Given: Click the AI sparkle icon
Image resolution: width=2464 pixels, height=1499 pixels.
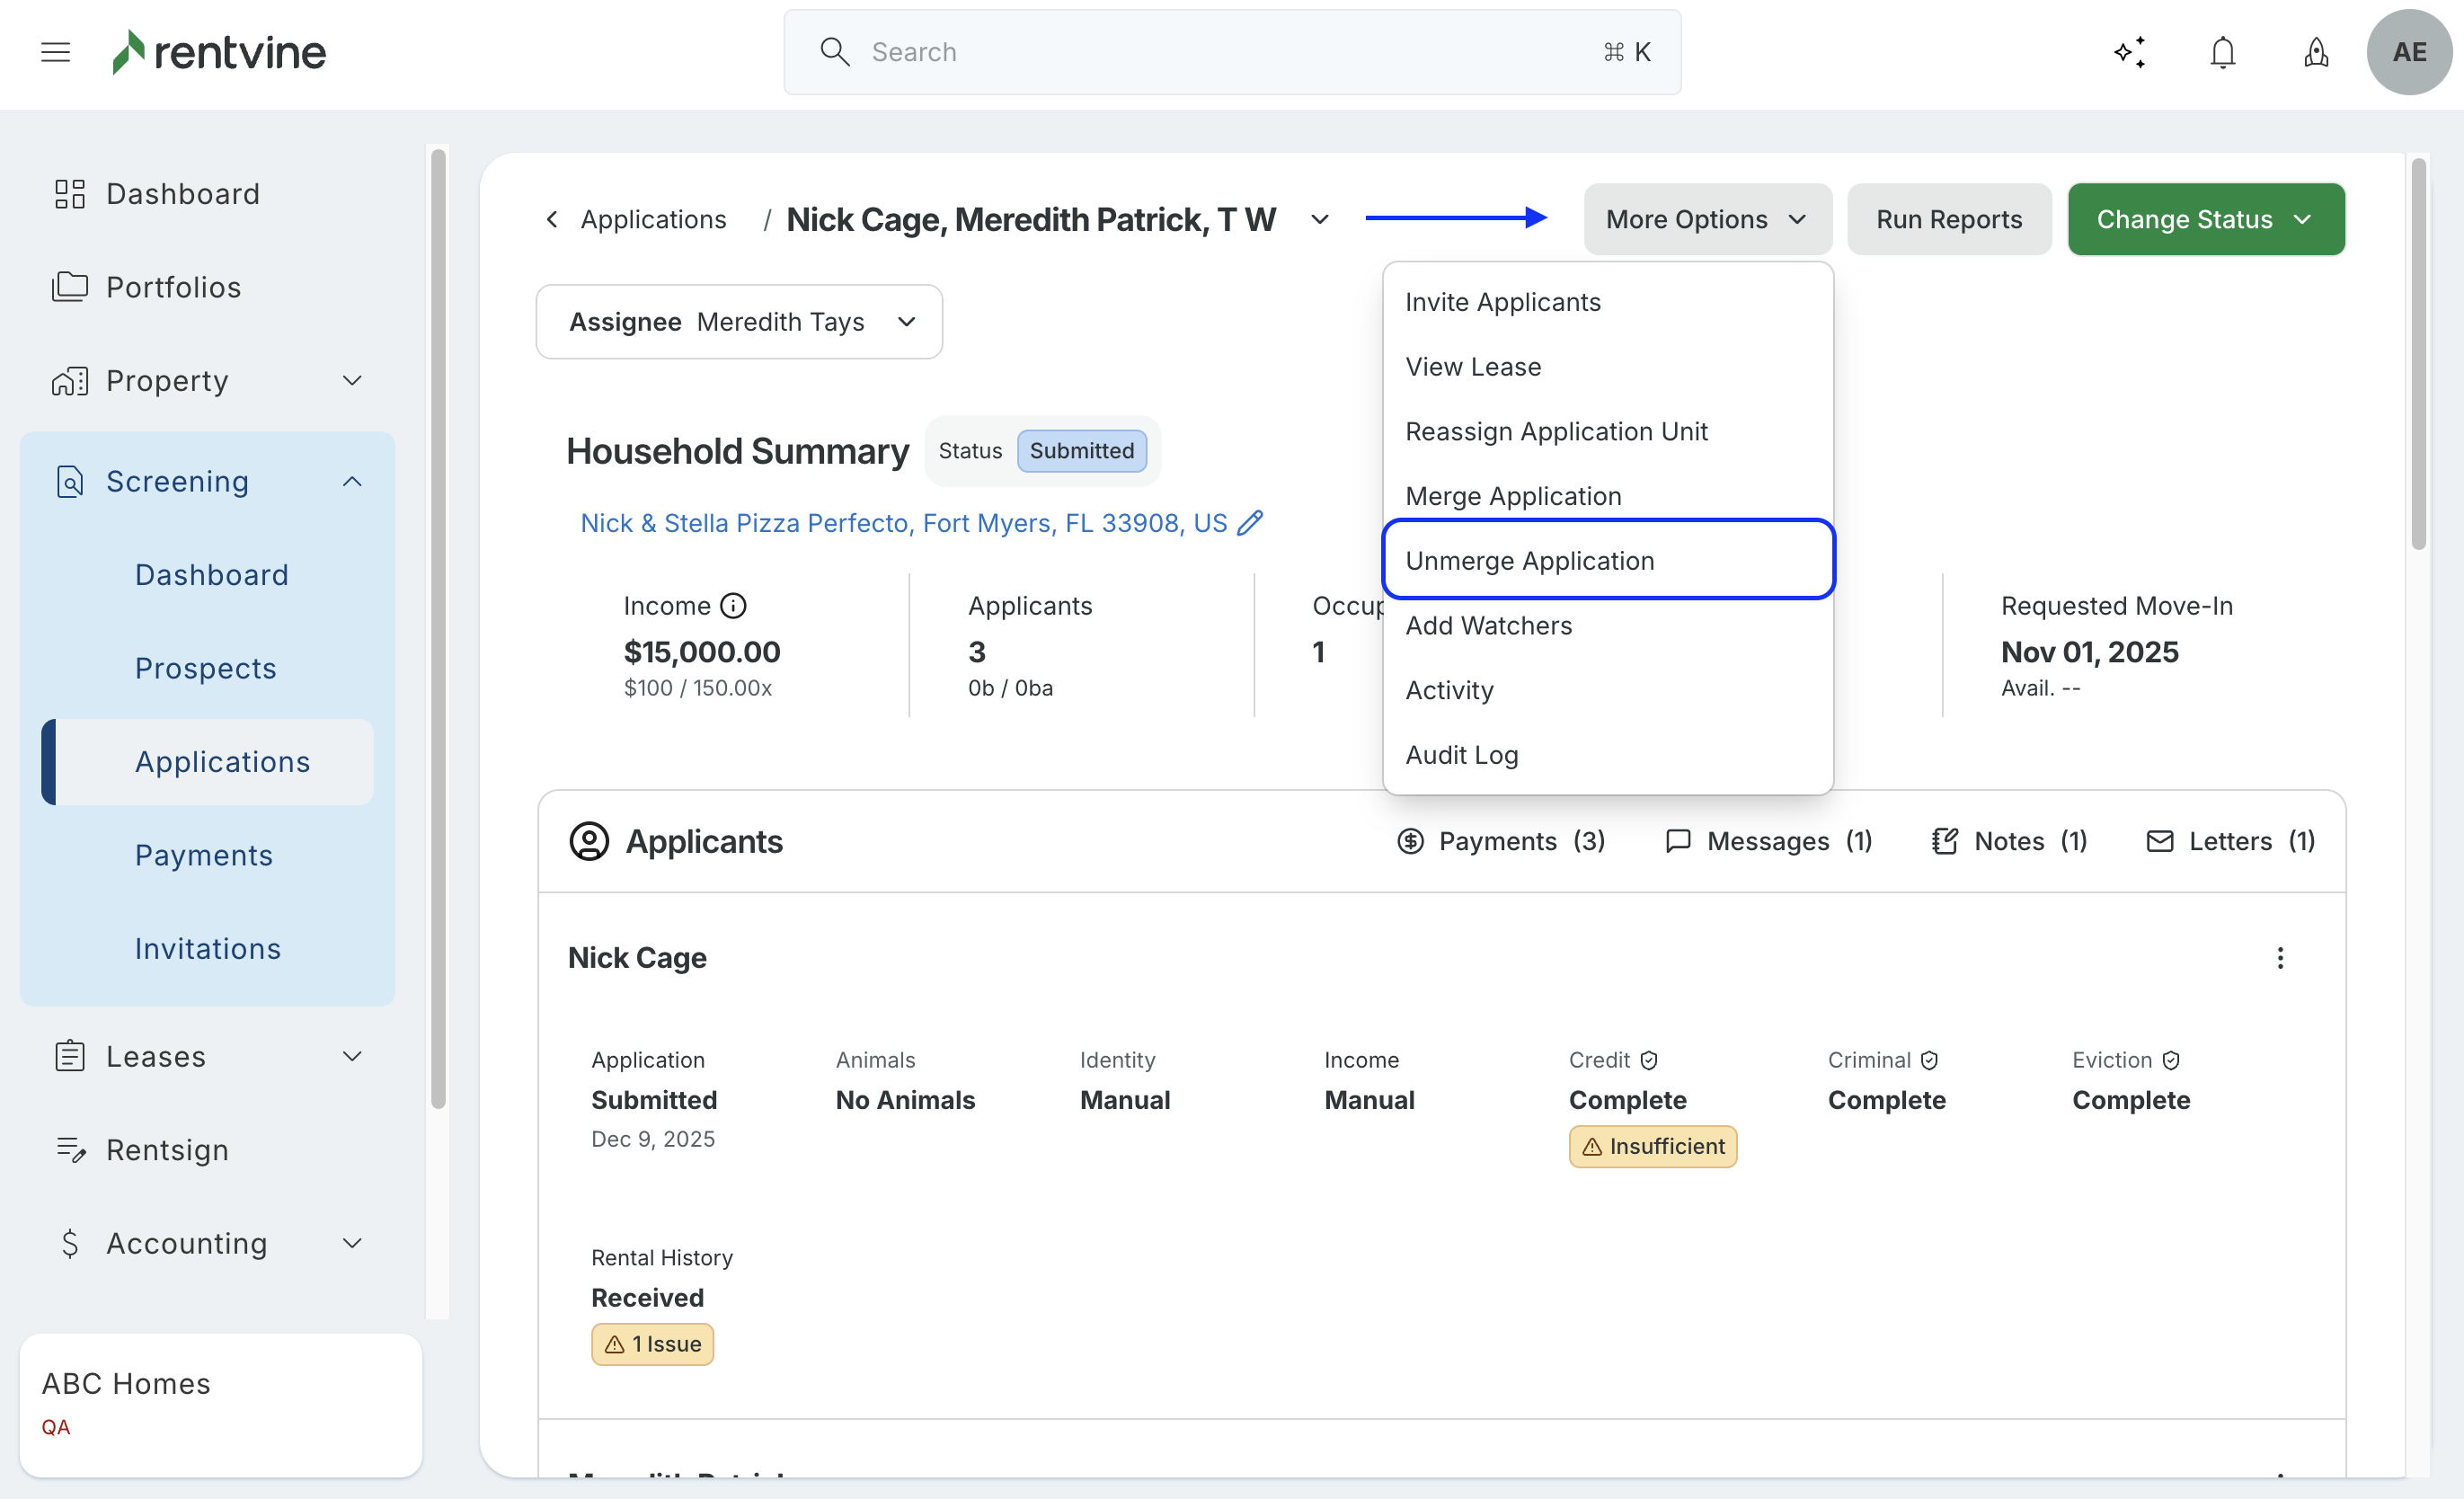Looking at the screenshot, I should tap(2130, 52).
